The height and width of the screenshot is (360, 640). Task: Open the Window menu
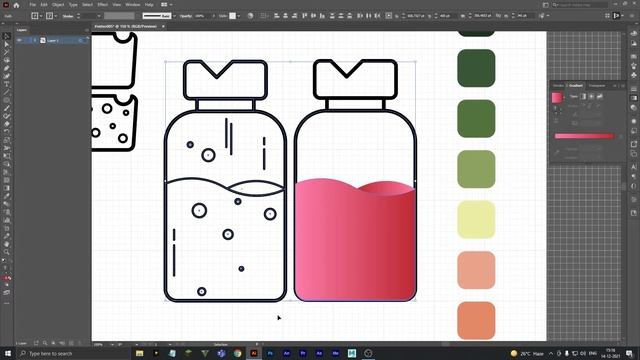pos(132,5)
